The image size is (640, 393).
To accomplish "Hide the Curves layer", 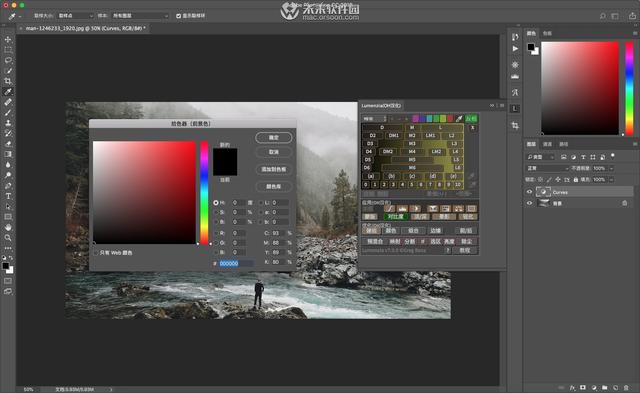I will [529, 192].
